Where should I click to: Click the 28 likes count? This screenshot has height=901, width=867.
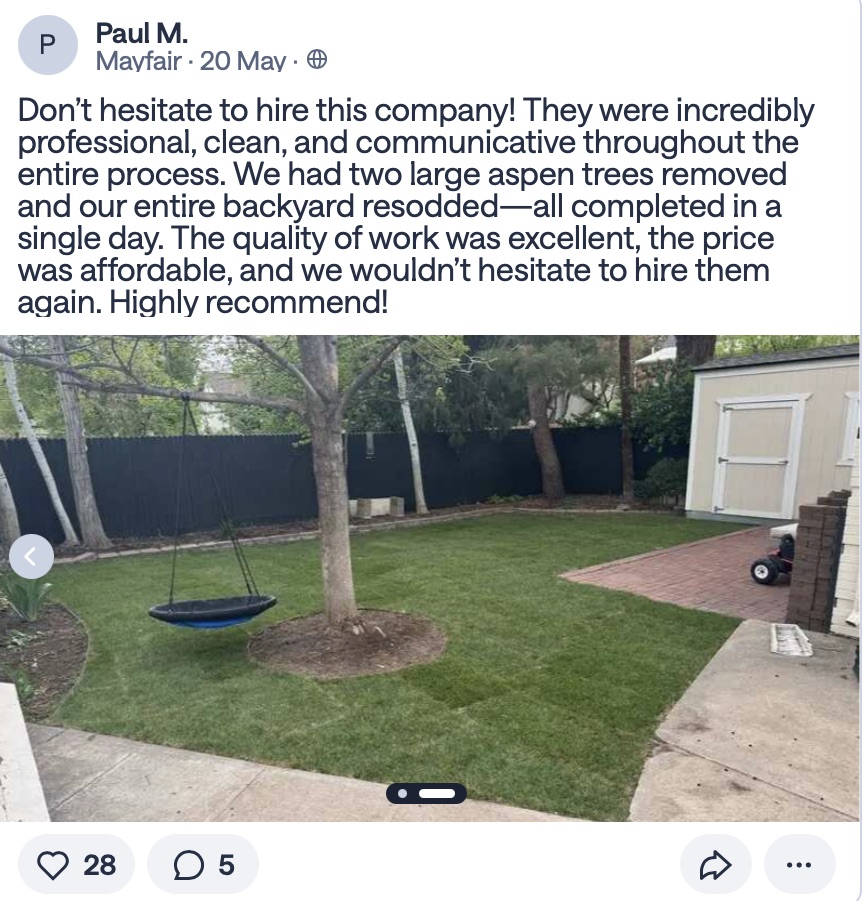99,865
